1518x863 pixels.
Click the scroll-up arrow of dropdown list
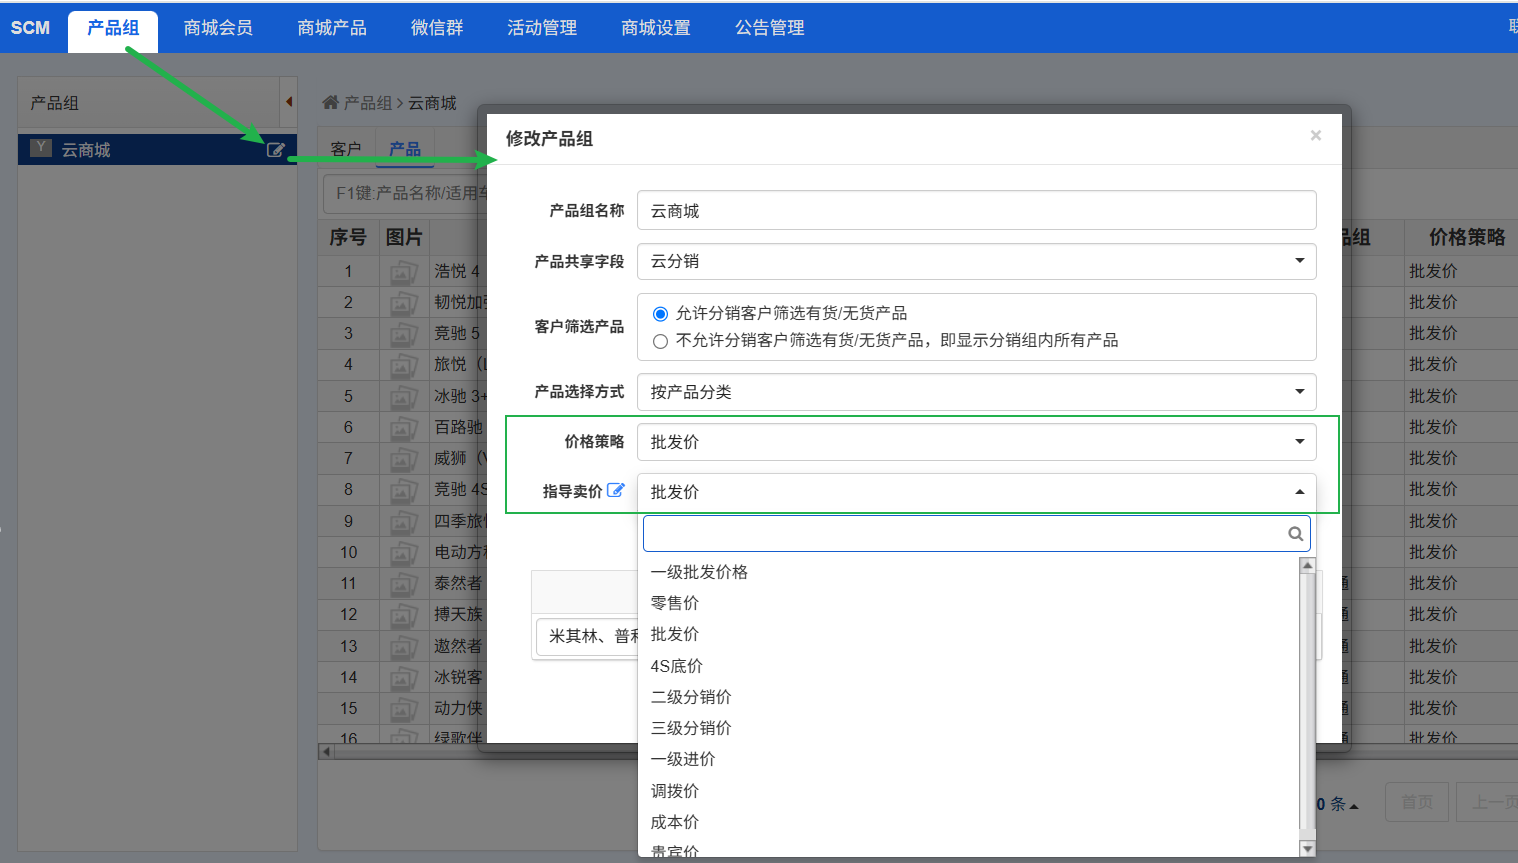(1307, 566)
